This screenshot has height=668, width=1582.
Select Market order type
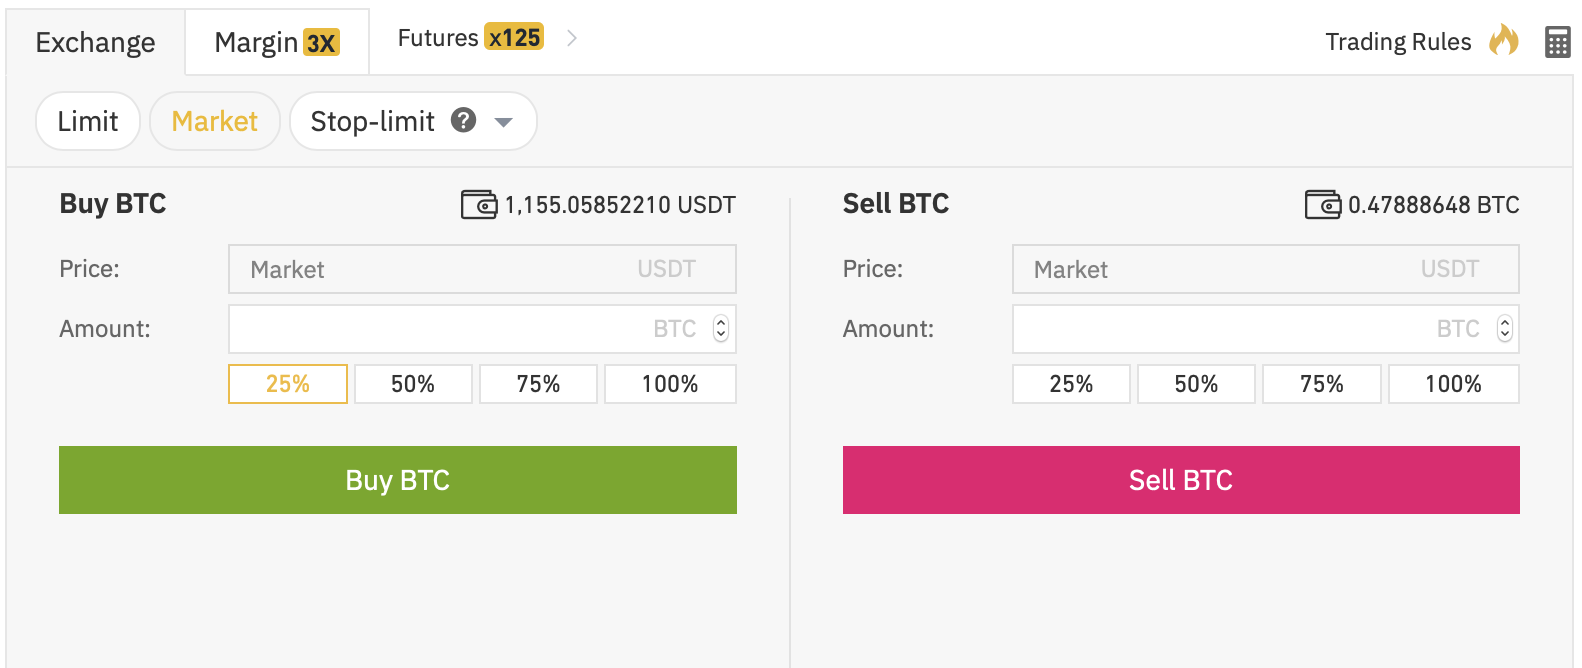[214, 122]
